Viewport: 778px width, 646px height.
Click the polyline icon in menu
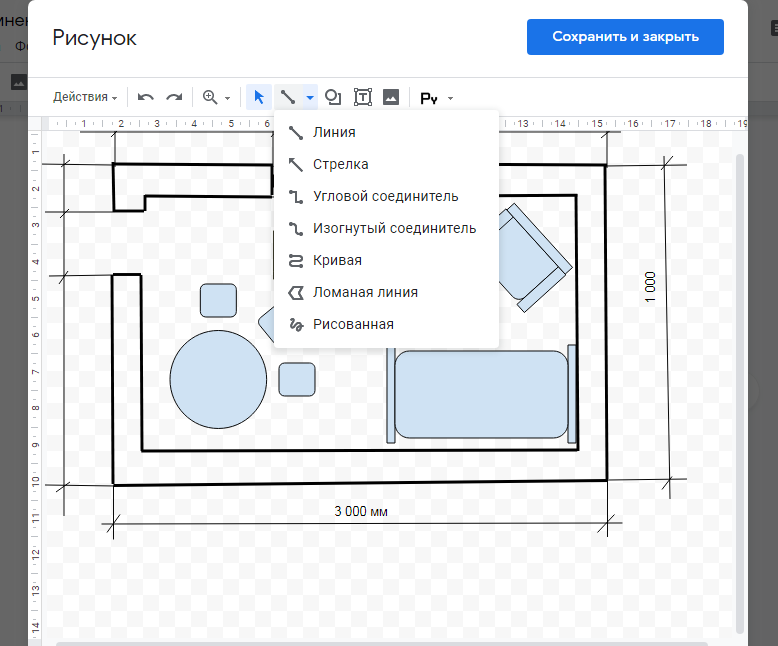pos(296,292)
